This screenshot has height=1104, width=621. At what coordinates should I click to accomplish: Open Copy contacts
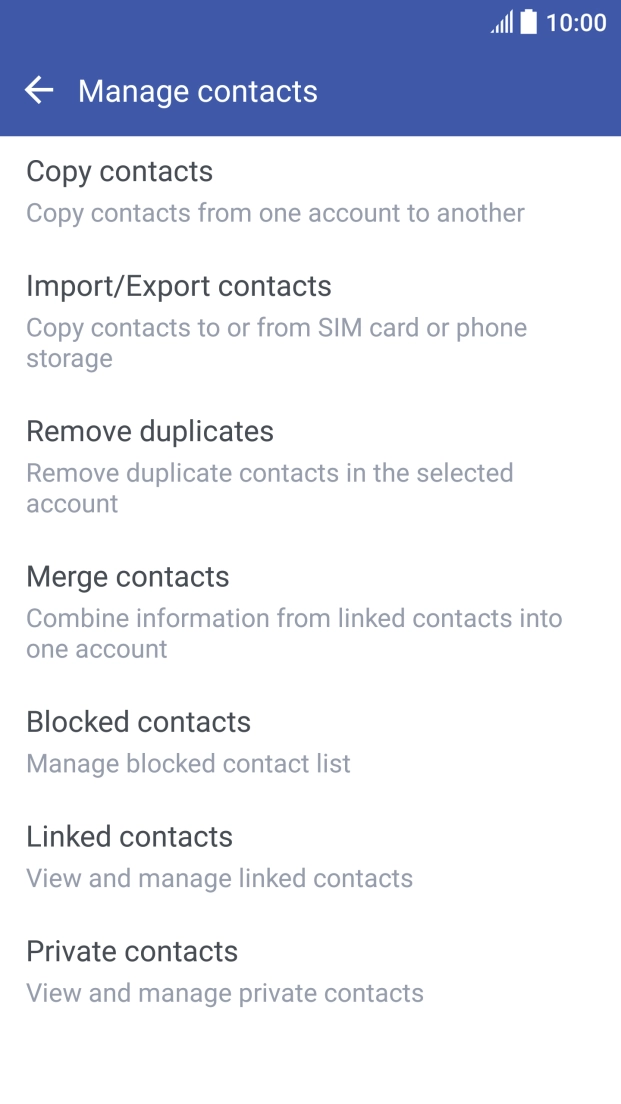pos(120,171)
